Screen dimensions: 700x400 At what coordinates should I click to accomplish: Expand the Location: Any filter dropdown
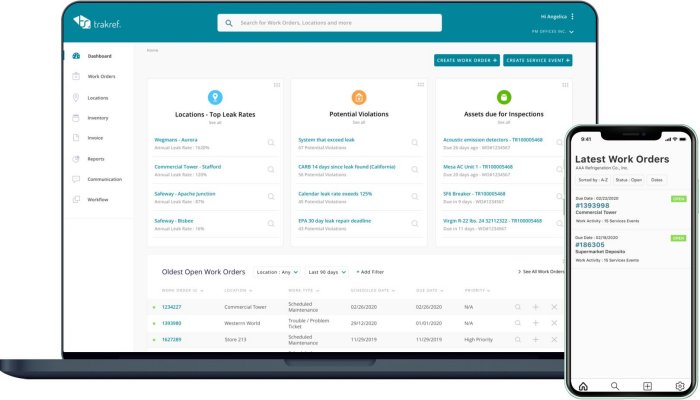277,272
